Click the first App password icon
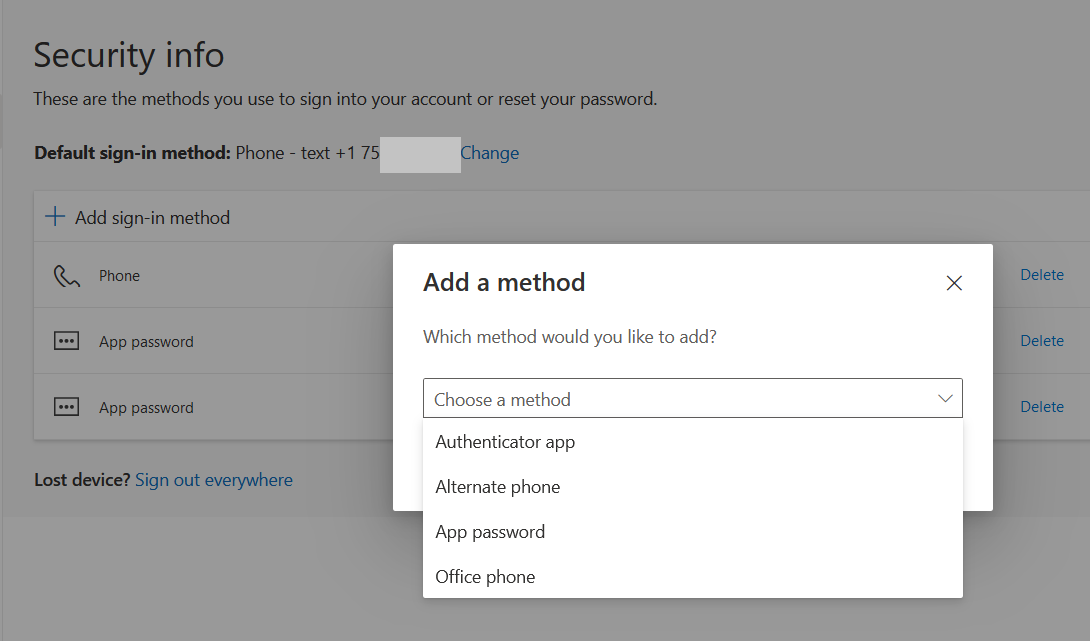The width and height of the screenshot is (1090, 641). pyautogui.click(x=66, y=341)
